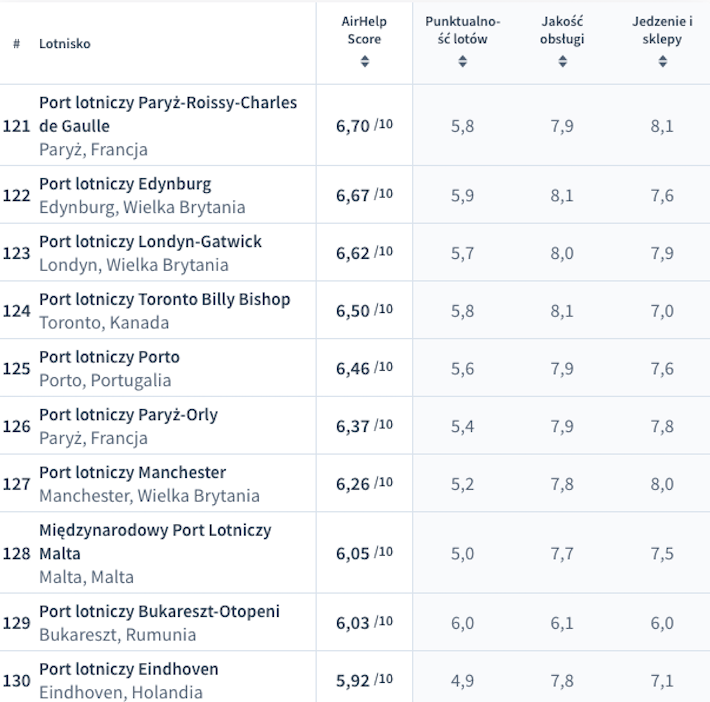The image size is (710, 702).
Task: Sort by Jakość obsługi arrows
Action: (562, 61)
